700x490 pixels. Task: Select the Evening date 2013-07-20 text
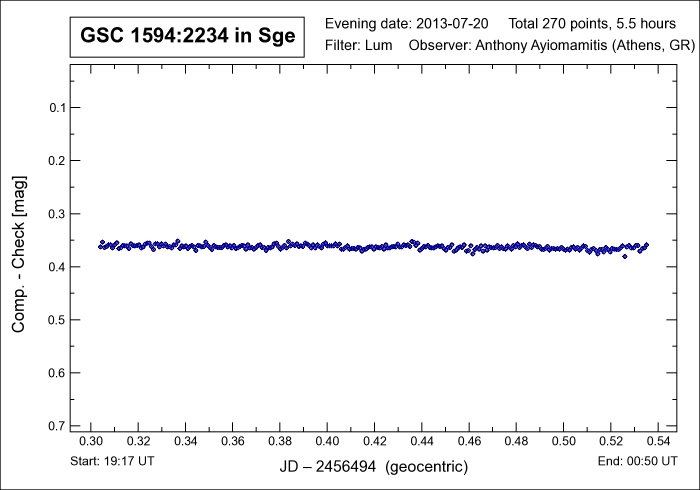tap(407, 23)
